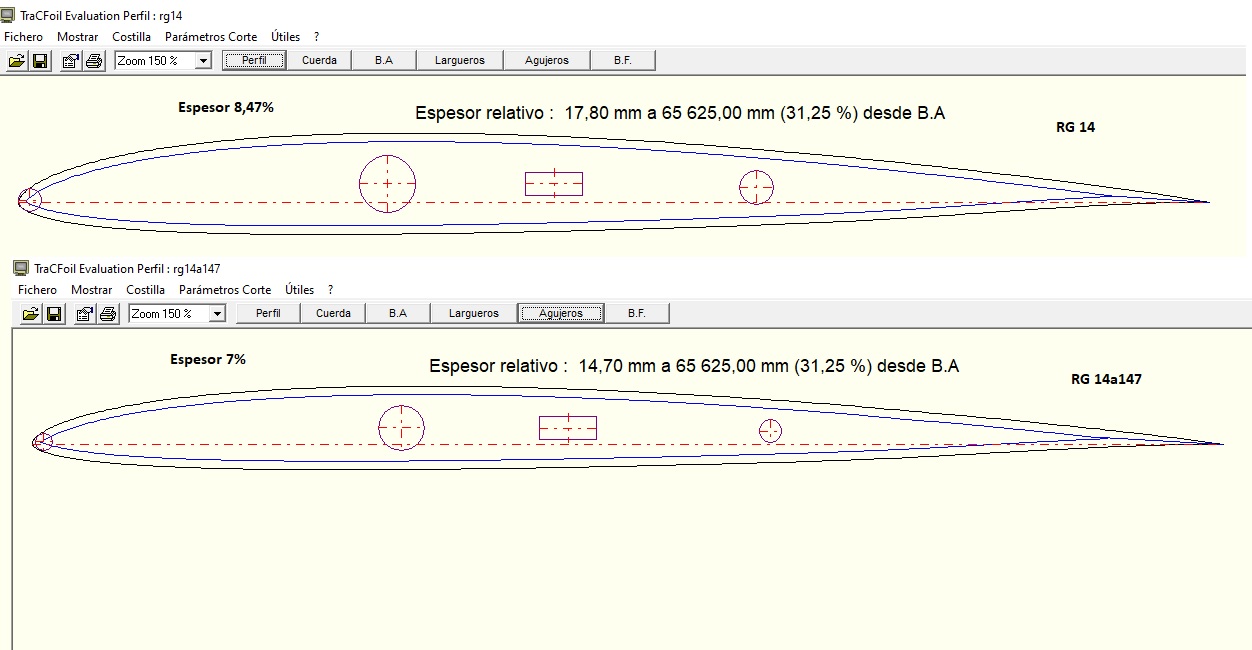The width and height of the screenshot is (1252, 650).
Task: Select the Perfil button in rg14 window
Action: point(254,60)
